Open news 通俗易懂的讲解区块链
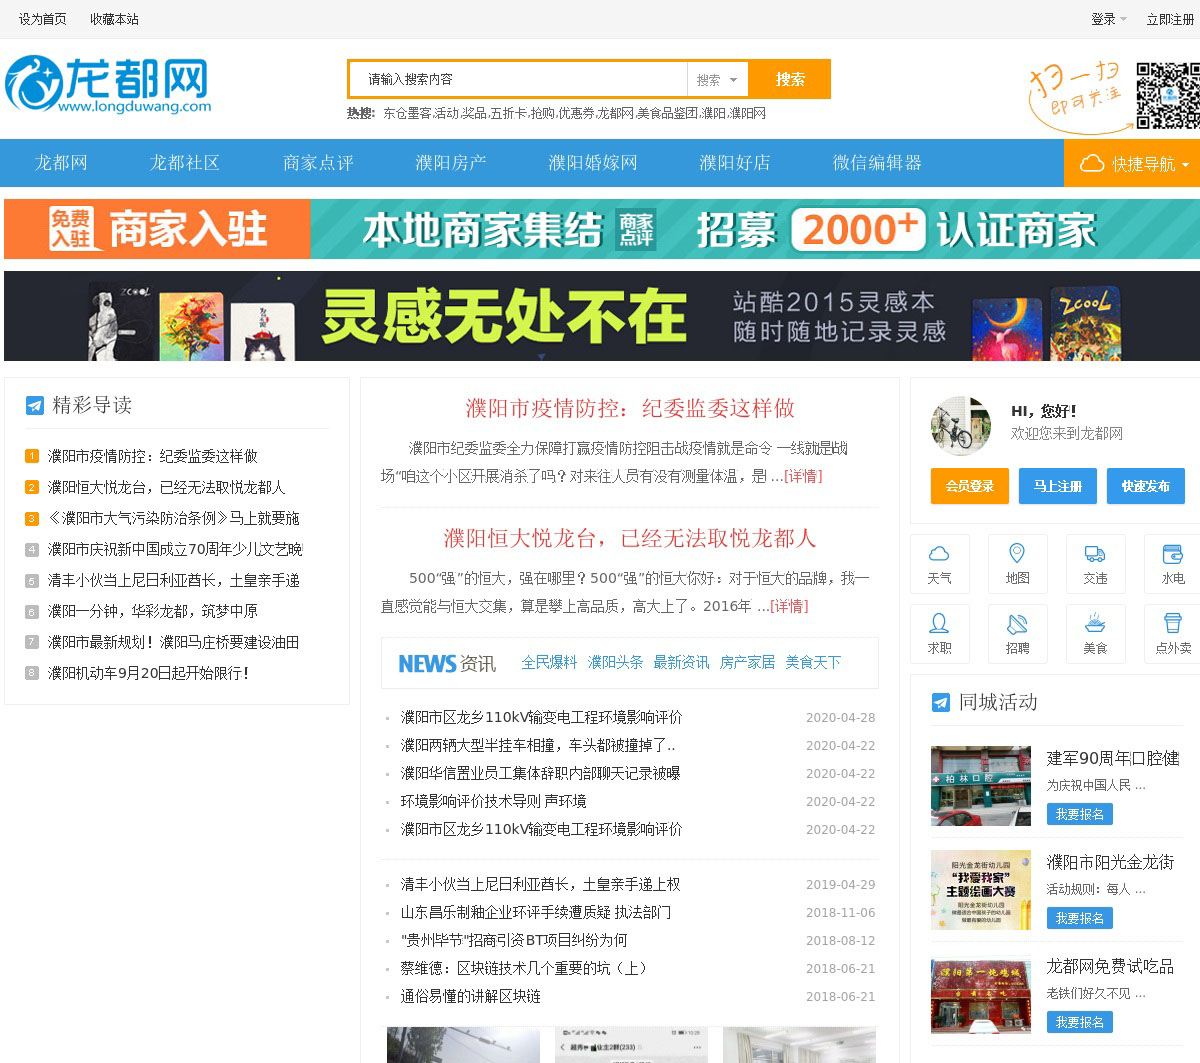Screen dimensions: 1200x1063 [x=471, y=996]
